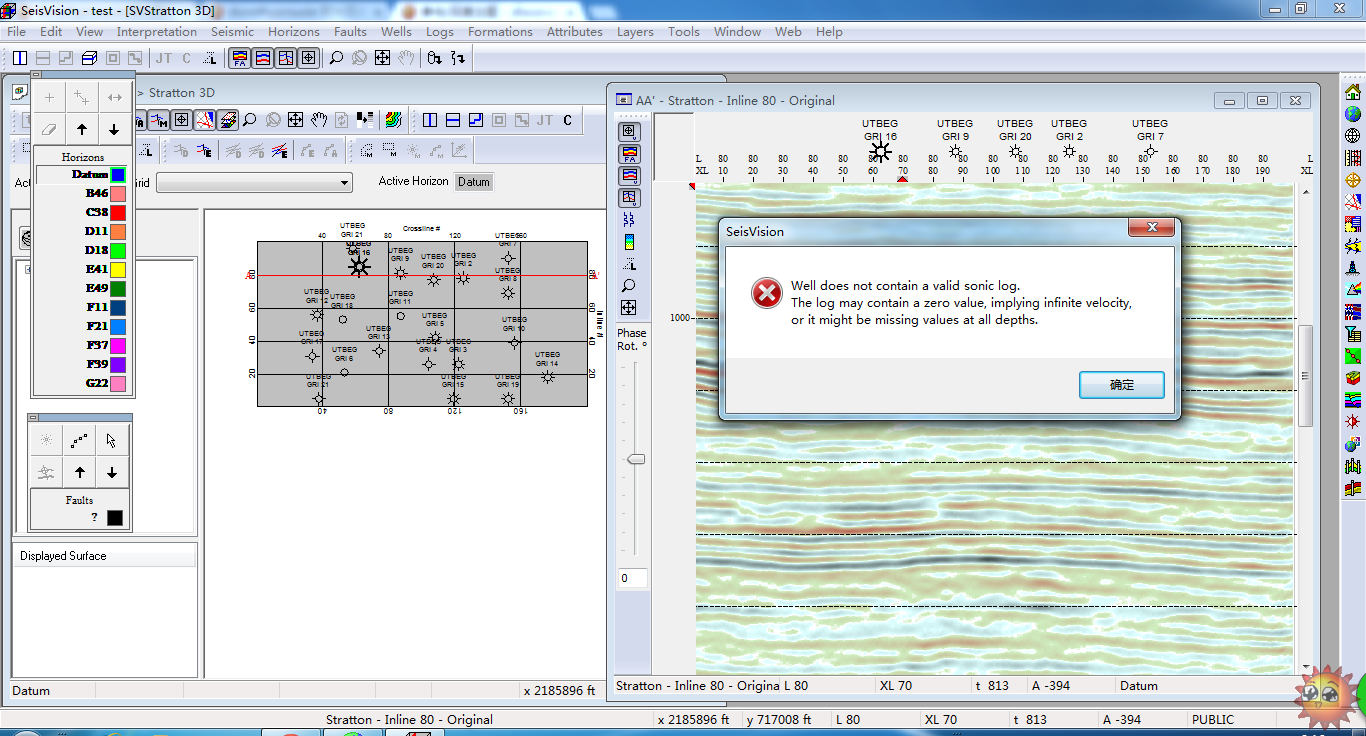
Task: Click the color contour map icon in map toolbar
Action: pos(393,120)
